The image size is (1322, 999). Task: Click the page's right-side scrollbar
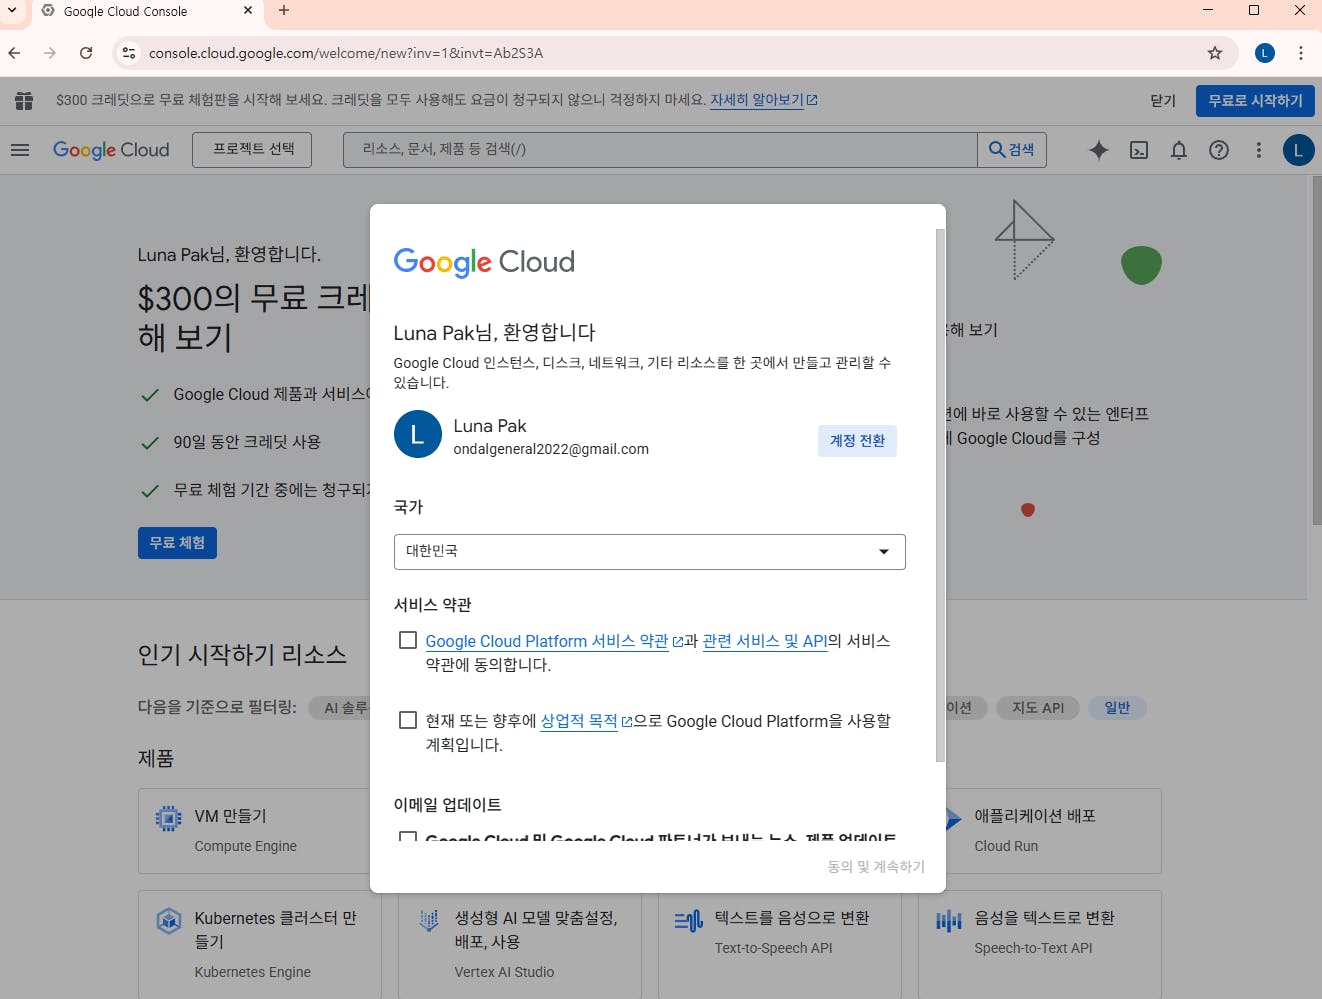[x=1317, y=350]
